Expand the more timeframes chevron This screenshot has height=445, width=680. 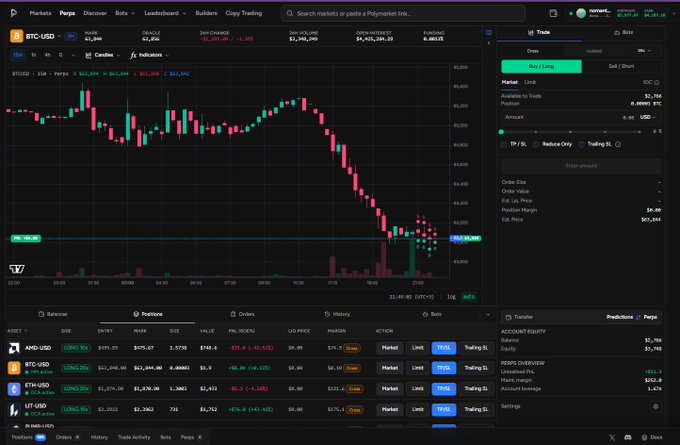73,55
